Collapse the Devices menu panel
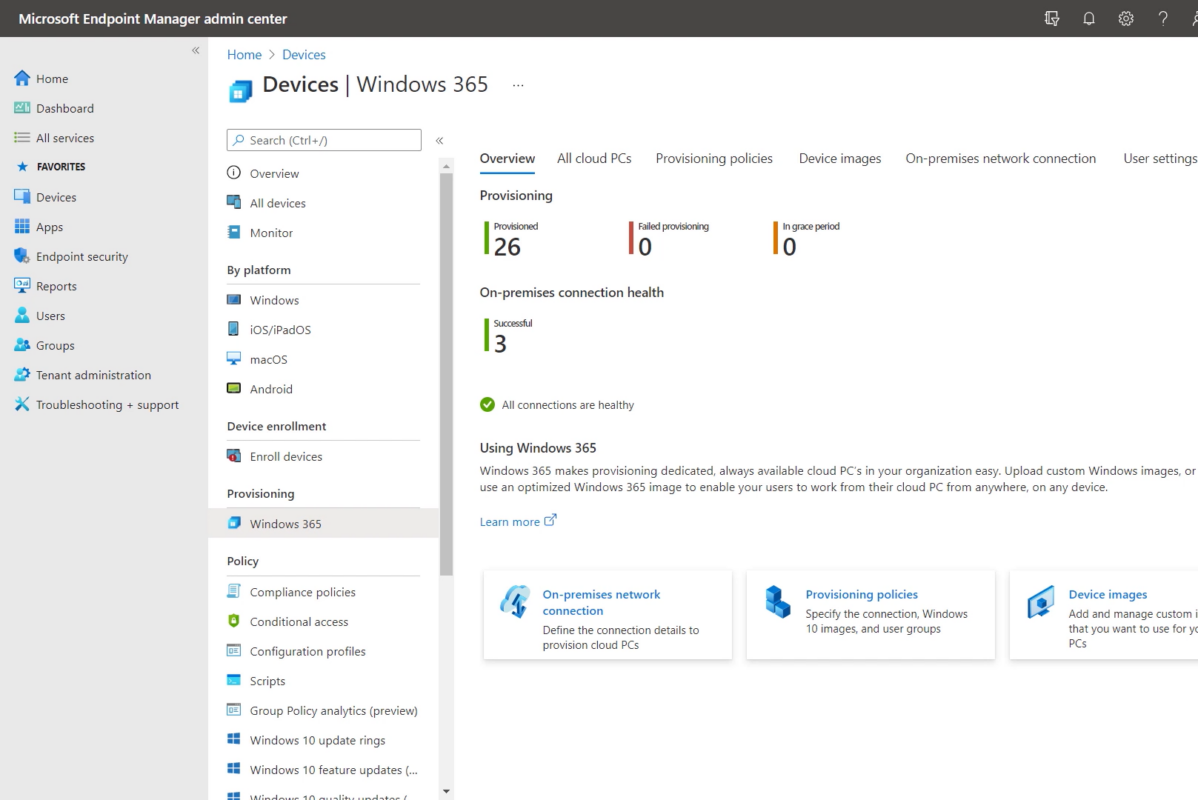The image size is (1198, 800). pos(439,141)
